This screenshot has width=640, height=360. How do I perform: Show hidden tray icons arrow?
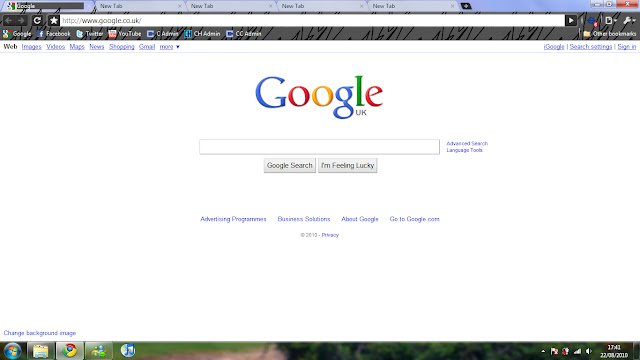[x=543, y=351]
